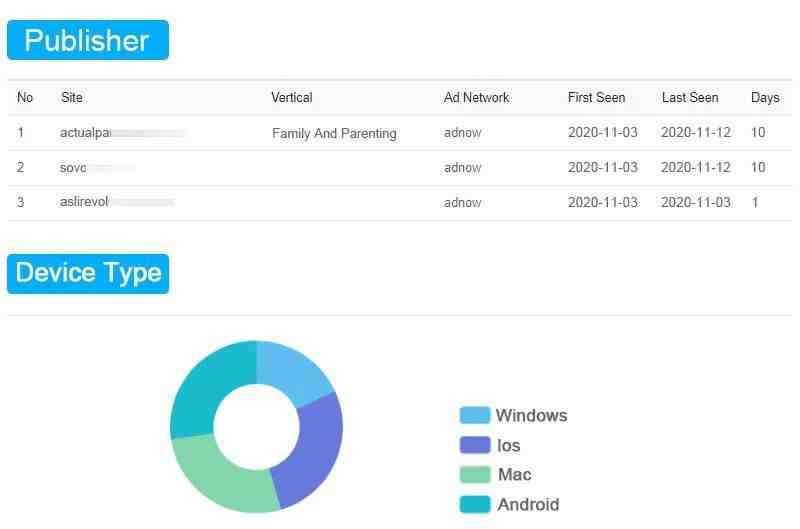Click the Android legend label
This screenshot has height=529, width=800.
point(528,504)
